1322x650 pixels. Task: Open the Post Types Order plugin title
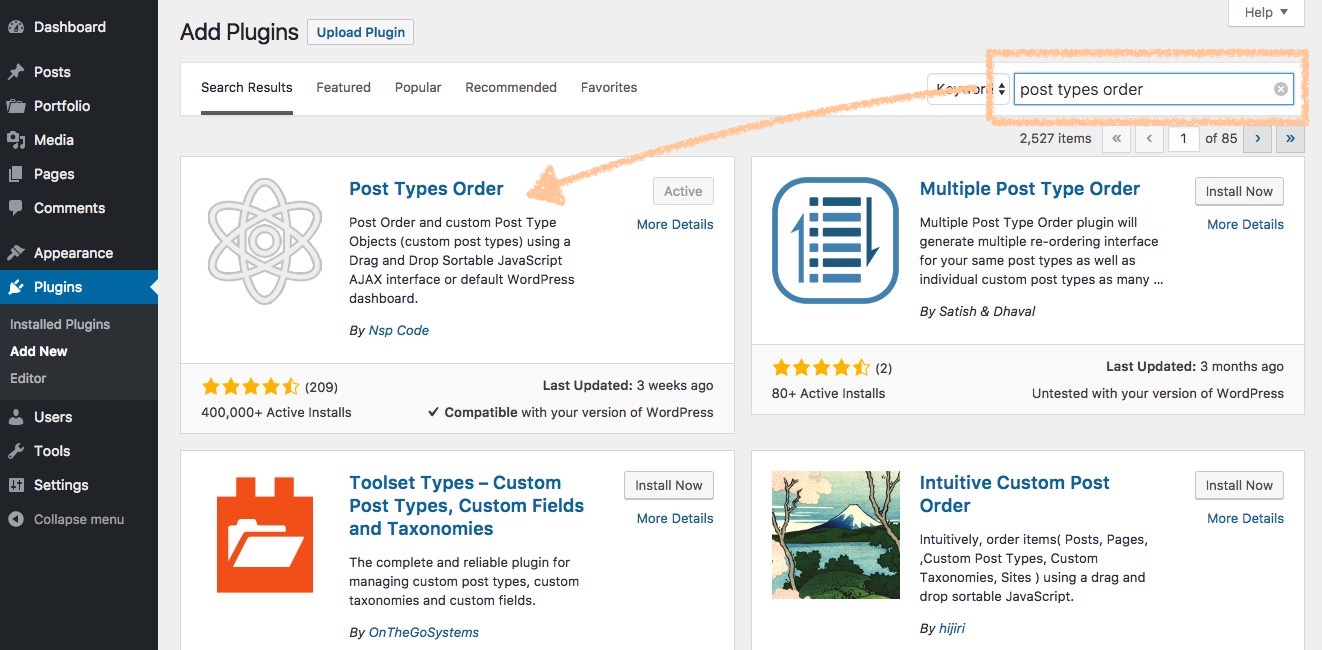[x=426, y=189]
